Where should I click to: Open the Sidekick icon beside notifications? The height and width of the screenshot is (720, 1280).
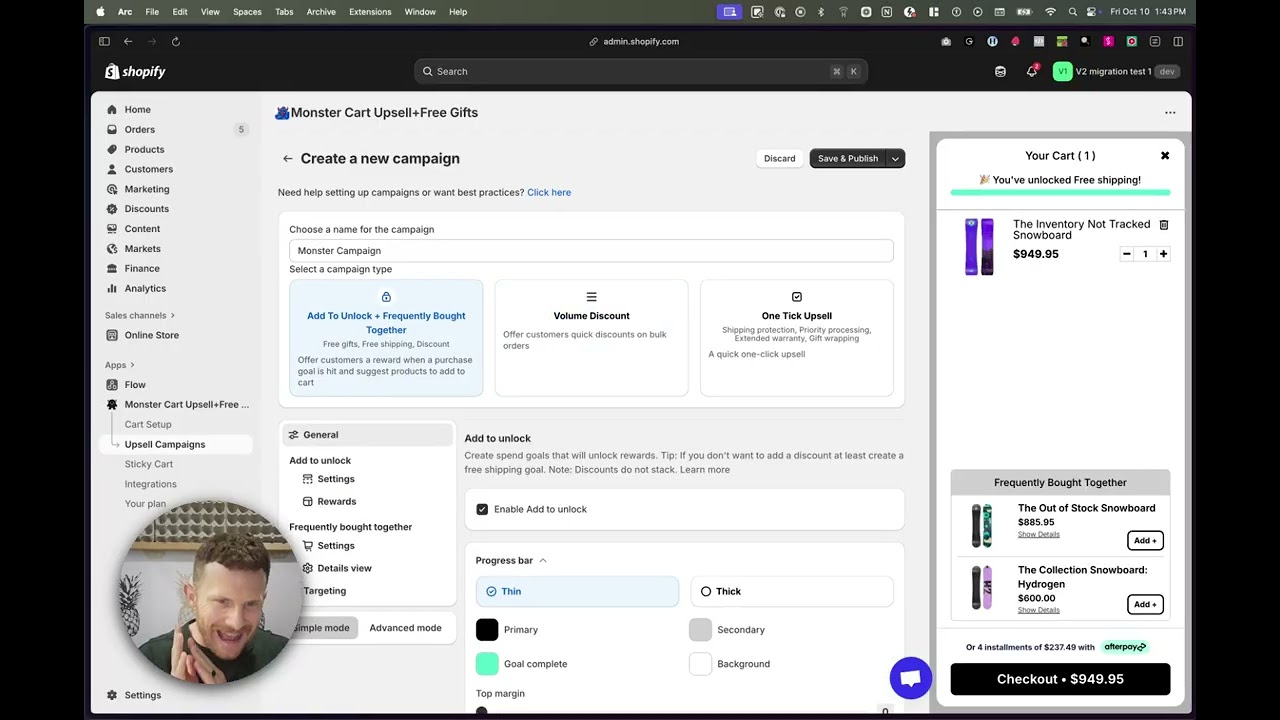click(1000, 71)
